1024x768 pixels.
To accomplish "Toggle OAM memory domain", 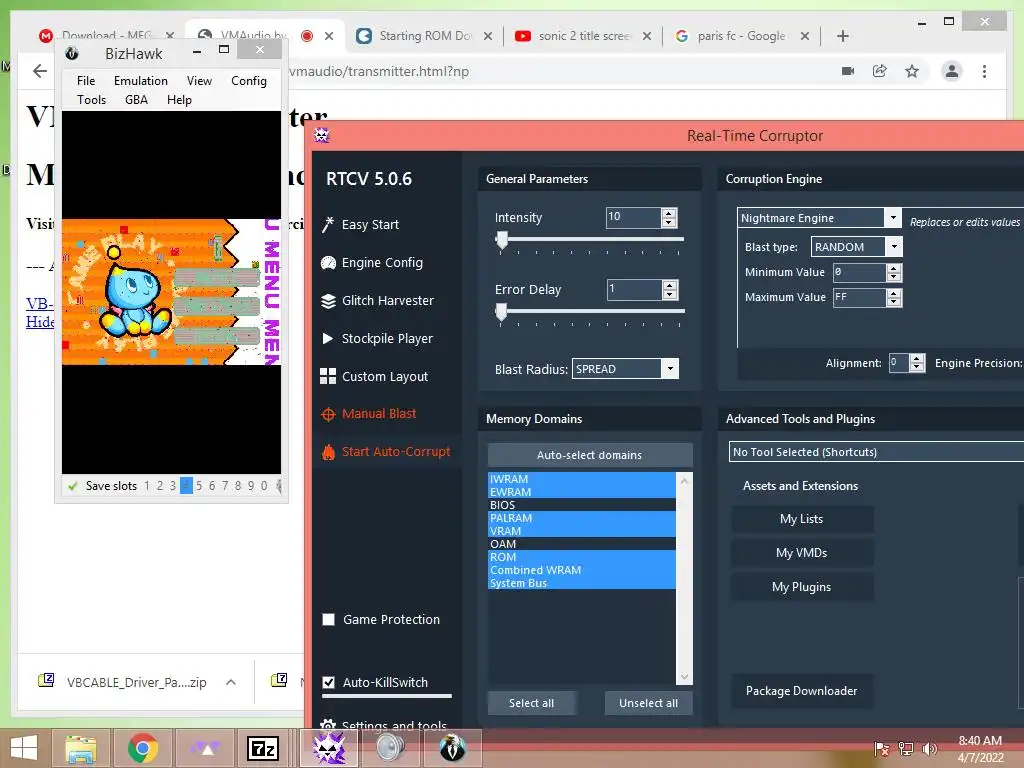I will pyautogui.click(x=581, y=544).
